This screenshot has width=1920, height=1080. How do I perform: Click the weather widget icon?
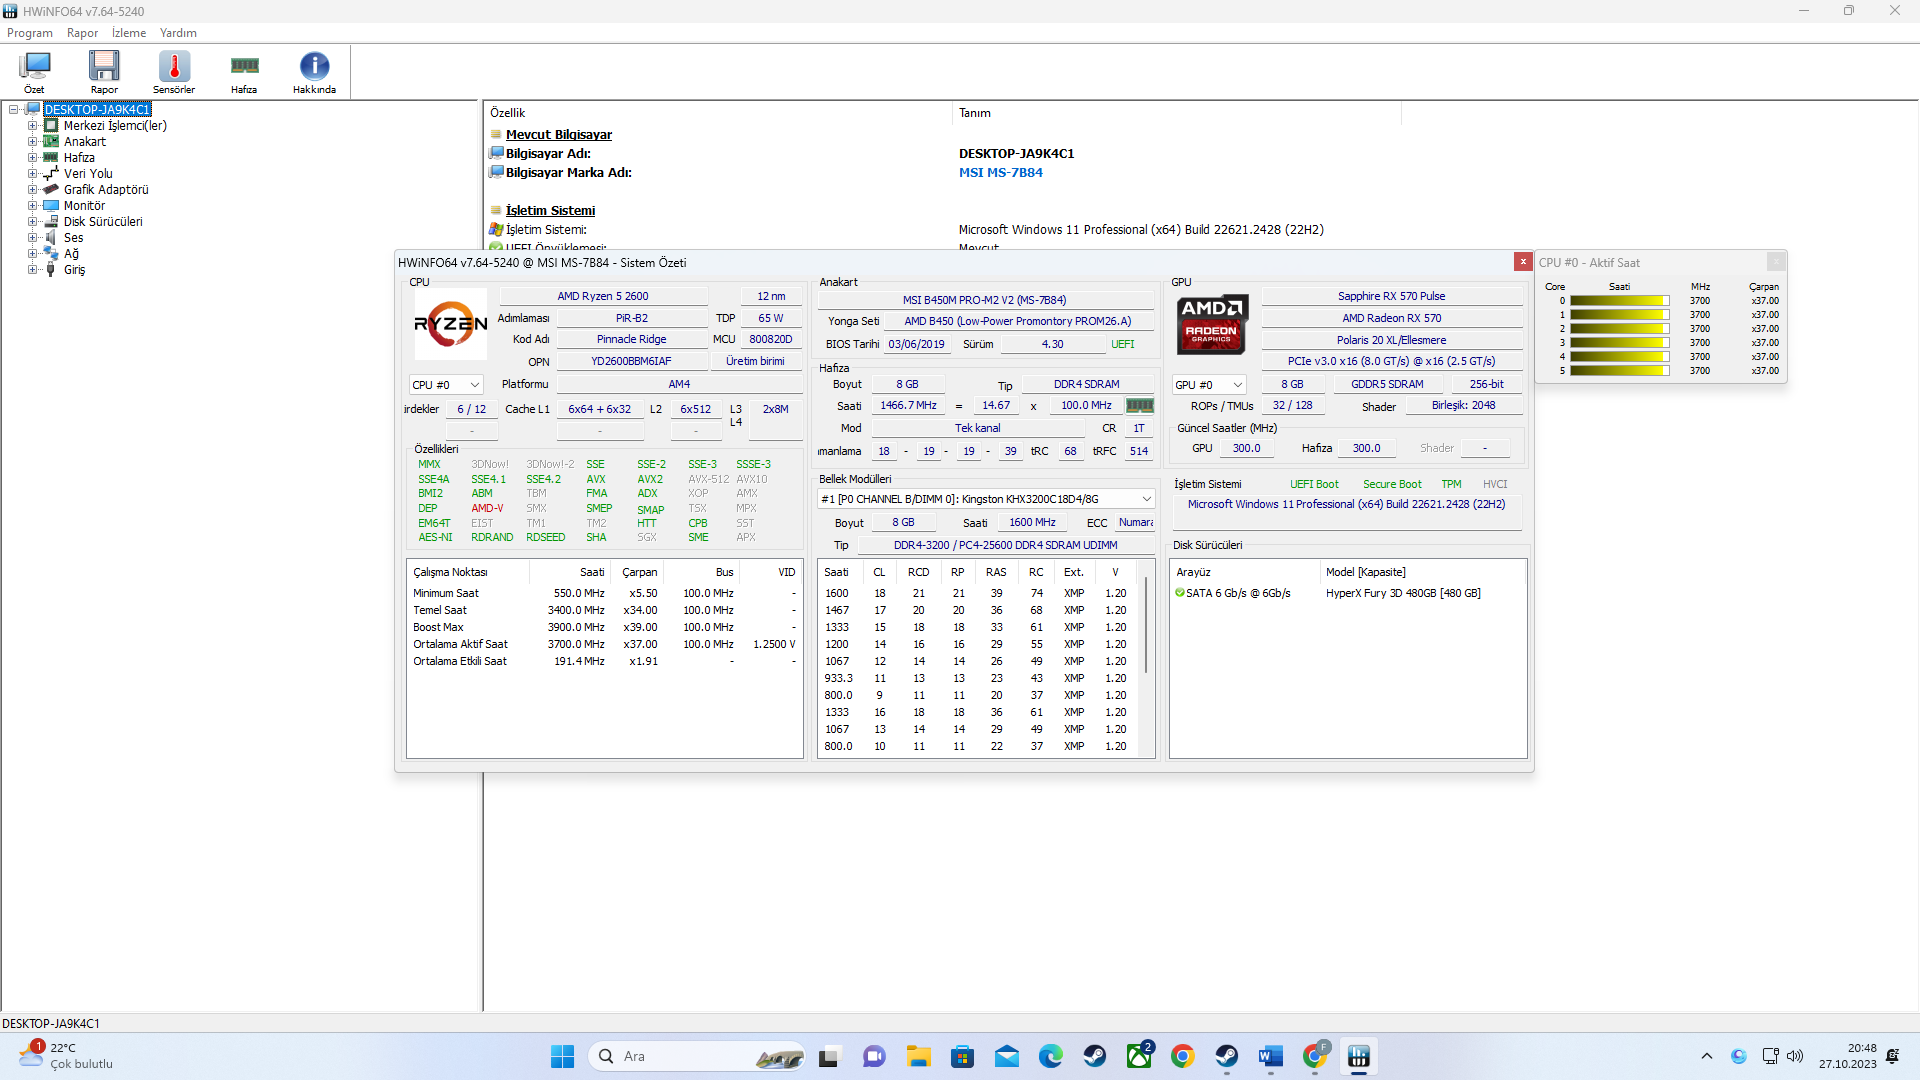(x=32, y=1053)
